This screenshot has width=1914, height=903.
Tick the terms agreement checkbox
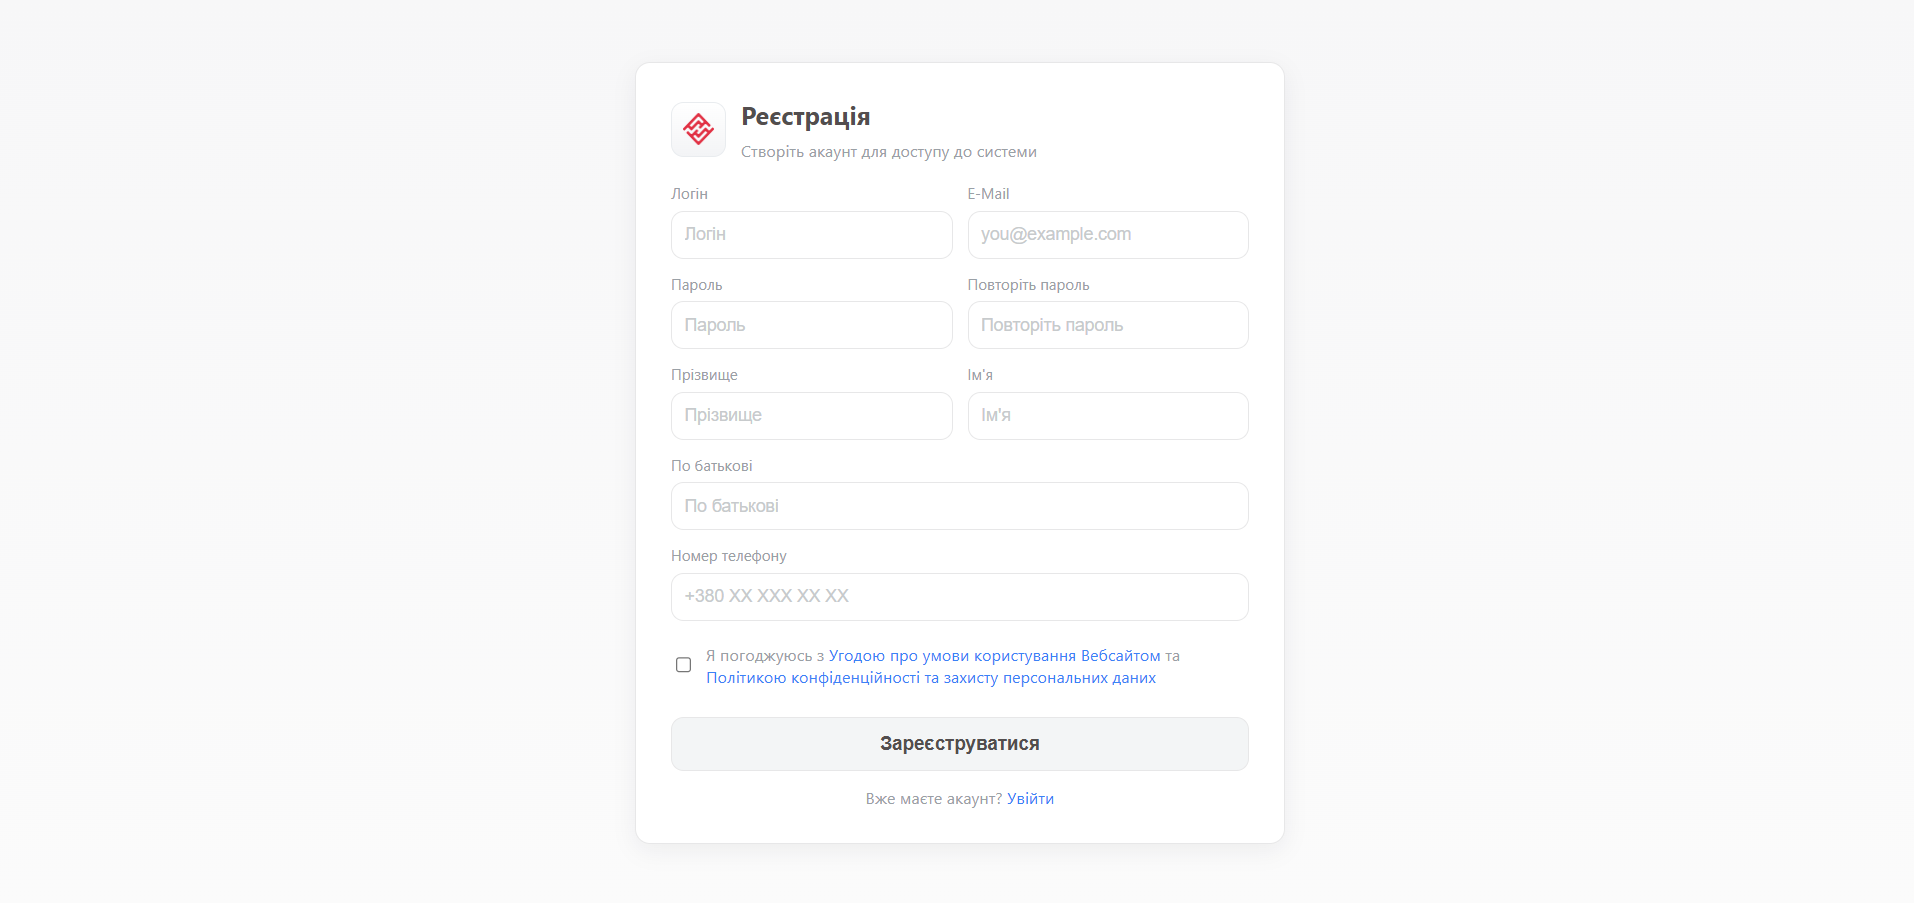coord(683,665)
